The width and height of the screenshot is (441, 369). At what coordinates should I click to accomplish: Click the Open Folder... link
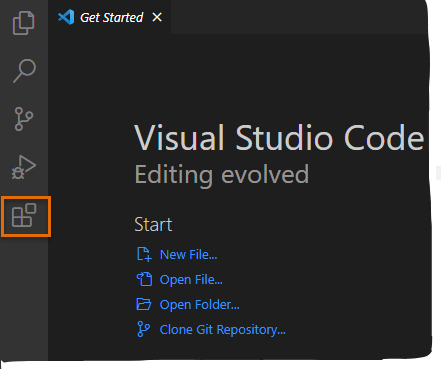pyautogui.click(x=200, y=305)
